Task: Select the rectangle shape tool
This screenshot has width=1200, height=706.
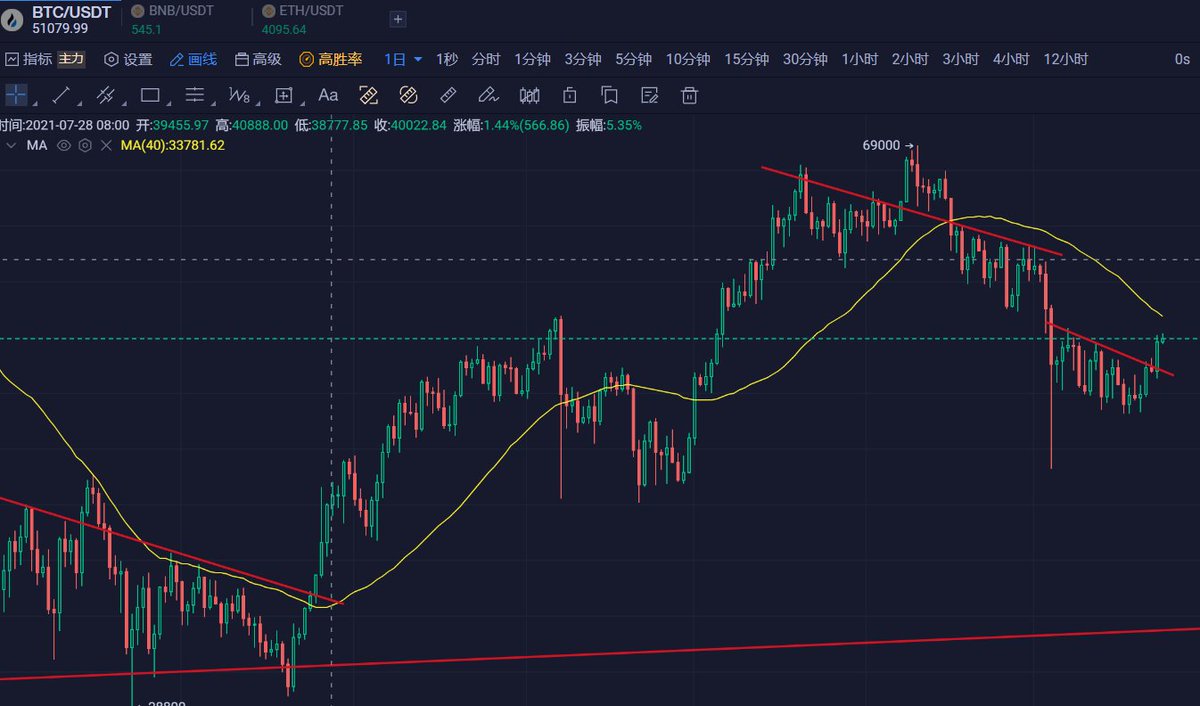Action: (150, 95)
